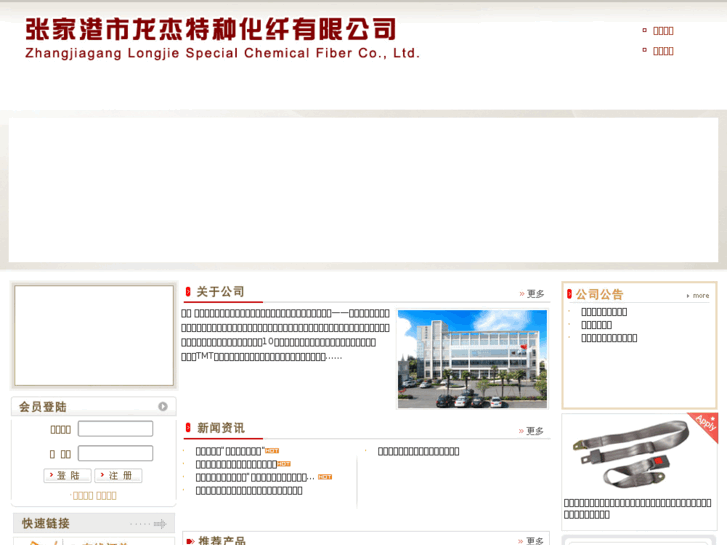Viewport: 727px width, 545px height.
Task: Open 更多 link in 新闻资讯 section
Action: tap(531, 431)
